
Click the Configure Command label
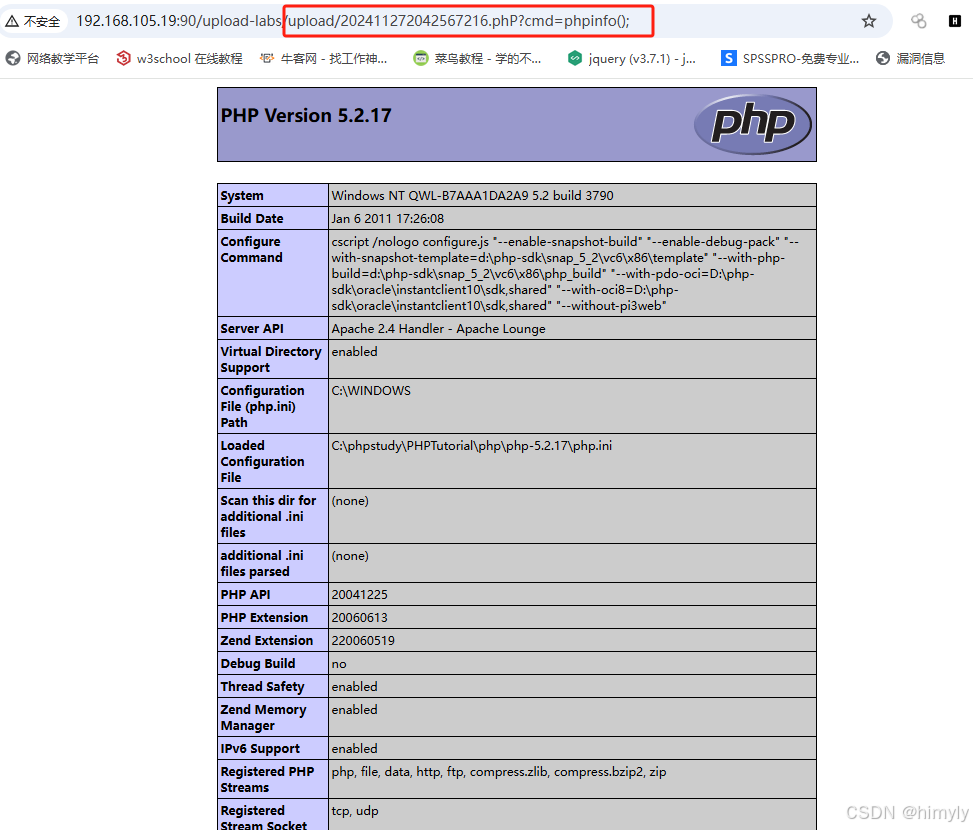click(x=251, y=249)
